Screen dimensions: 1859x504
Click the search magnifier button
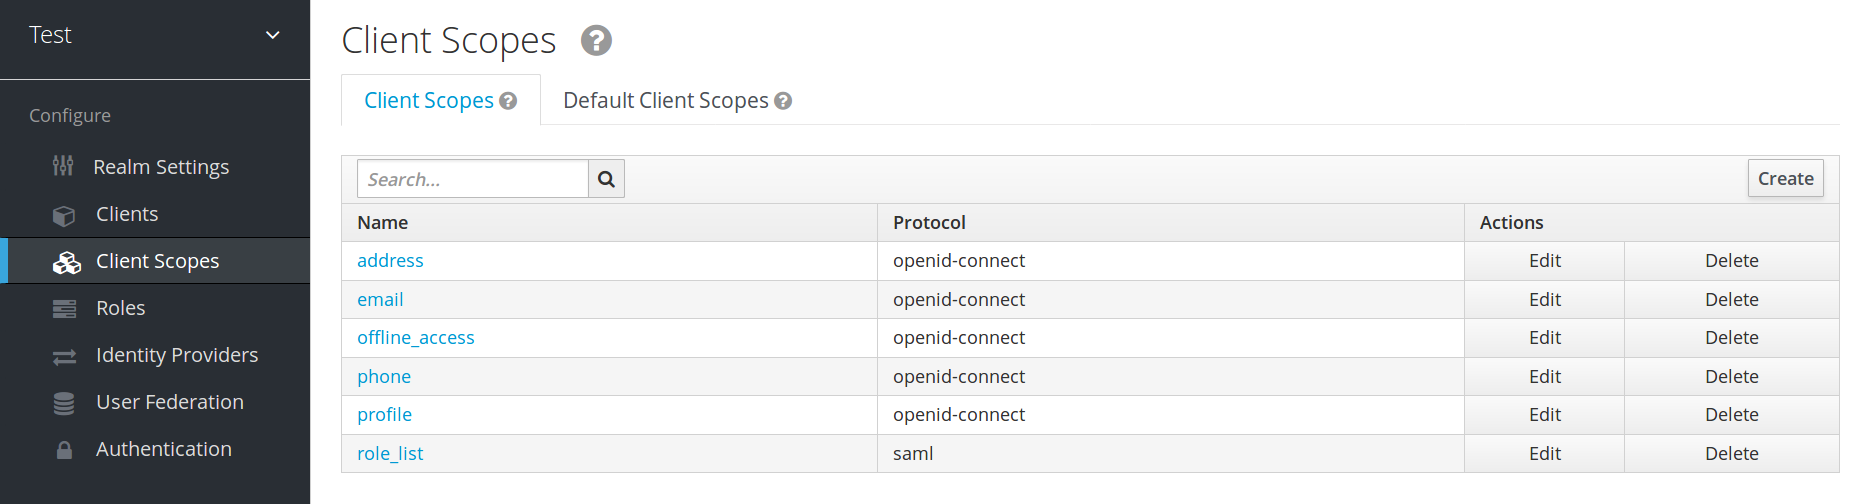pos(606,179)
